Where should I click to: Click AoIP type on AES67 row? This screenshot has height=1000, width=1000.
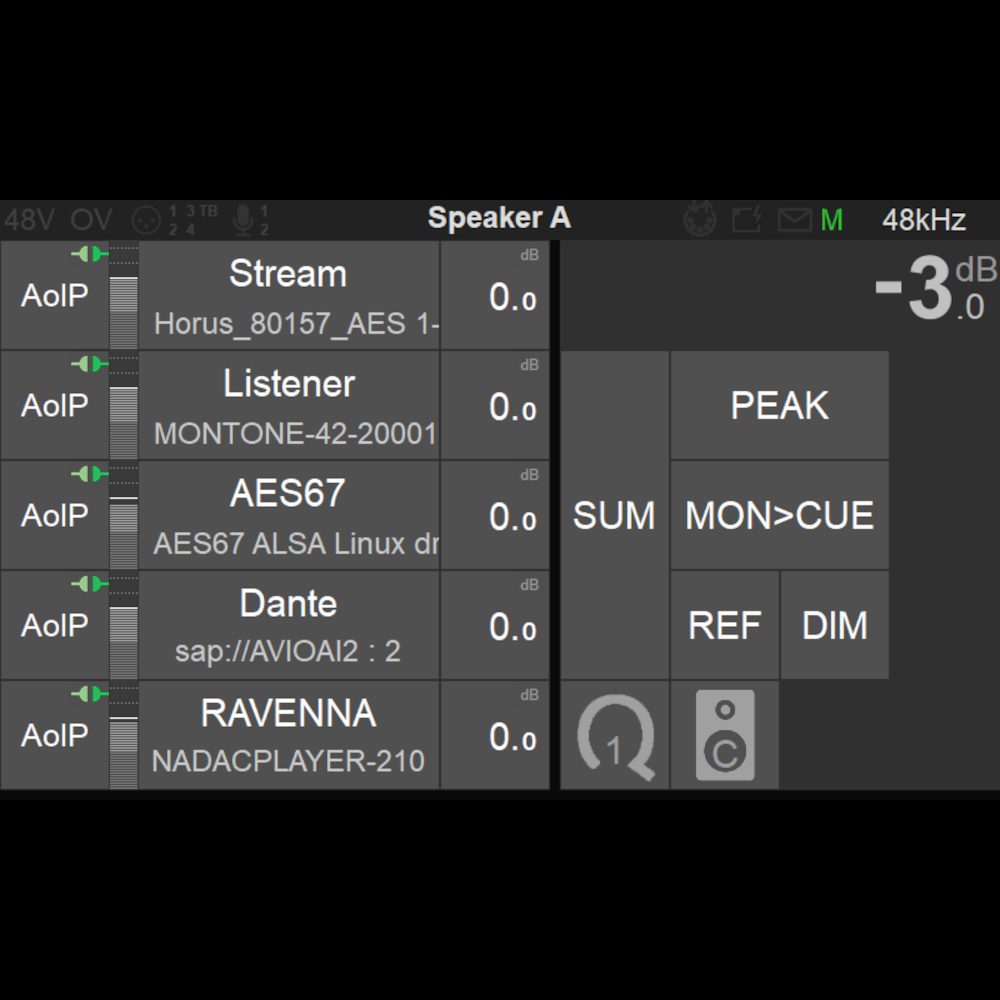pyautogui.click(x=55, y=515)
